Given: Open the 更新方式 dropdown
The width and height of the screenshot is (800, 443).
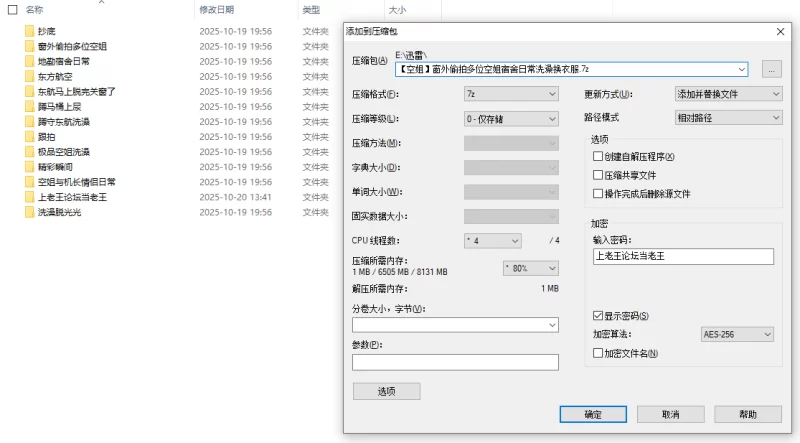Looking at the screenshot, I should click(x=728, y=94).
